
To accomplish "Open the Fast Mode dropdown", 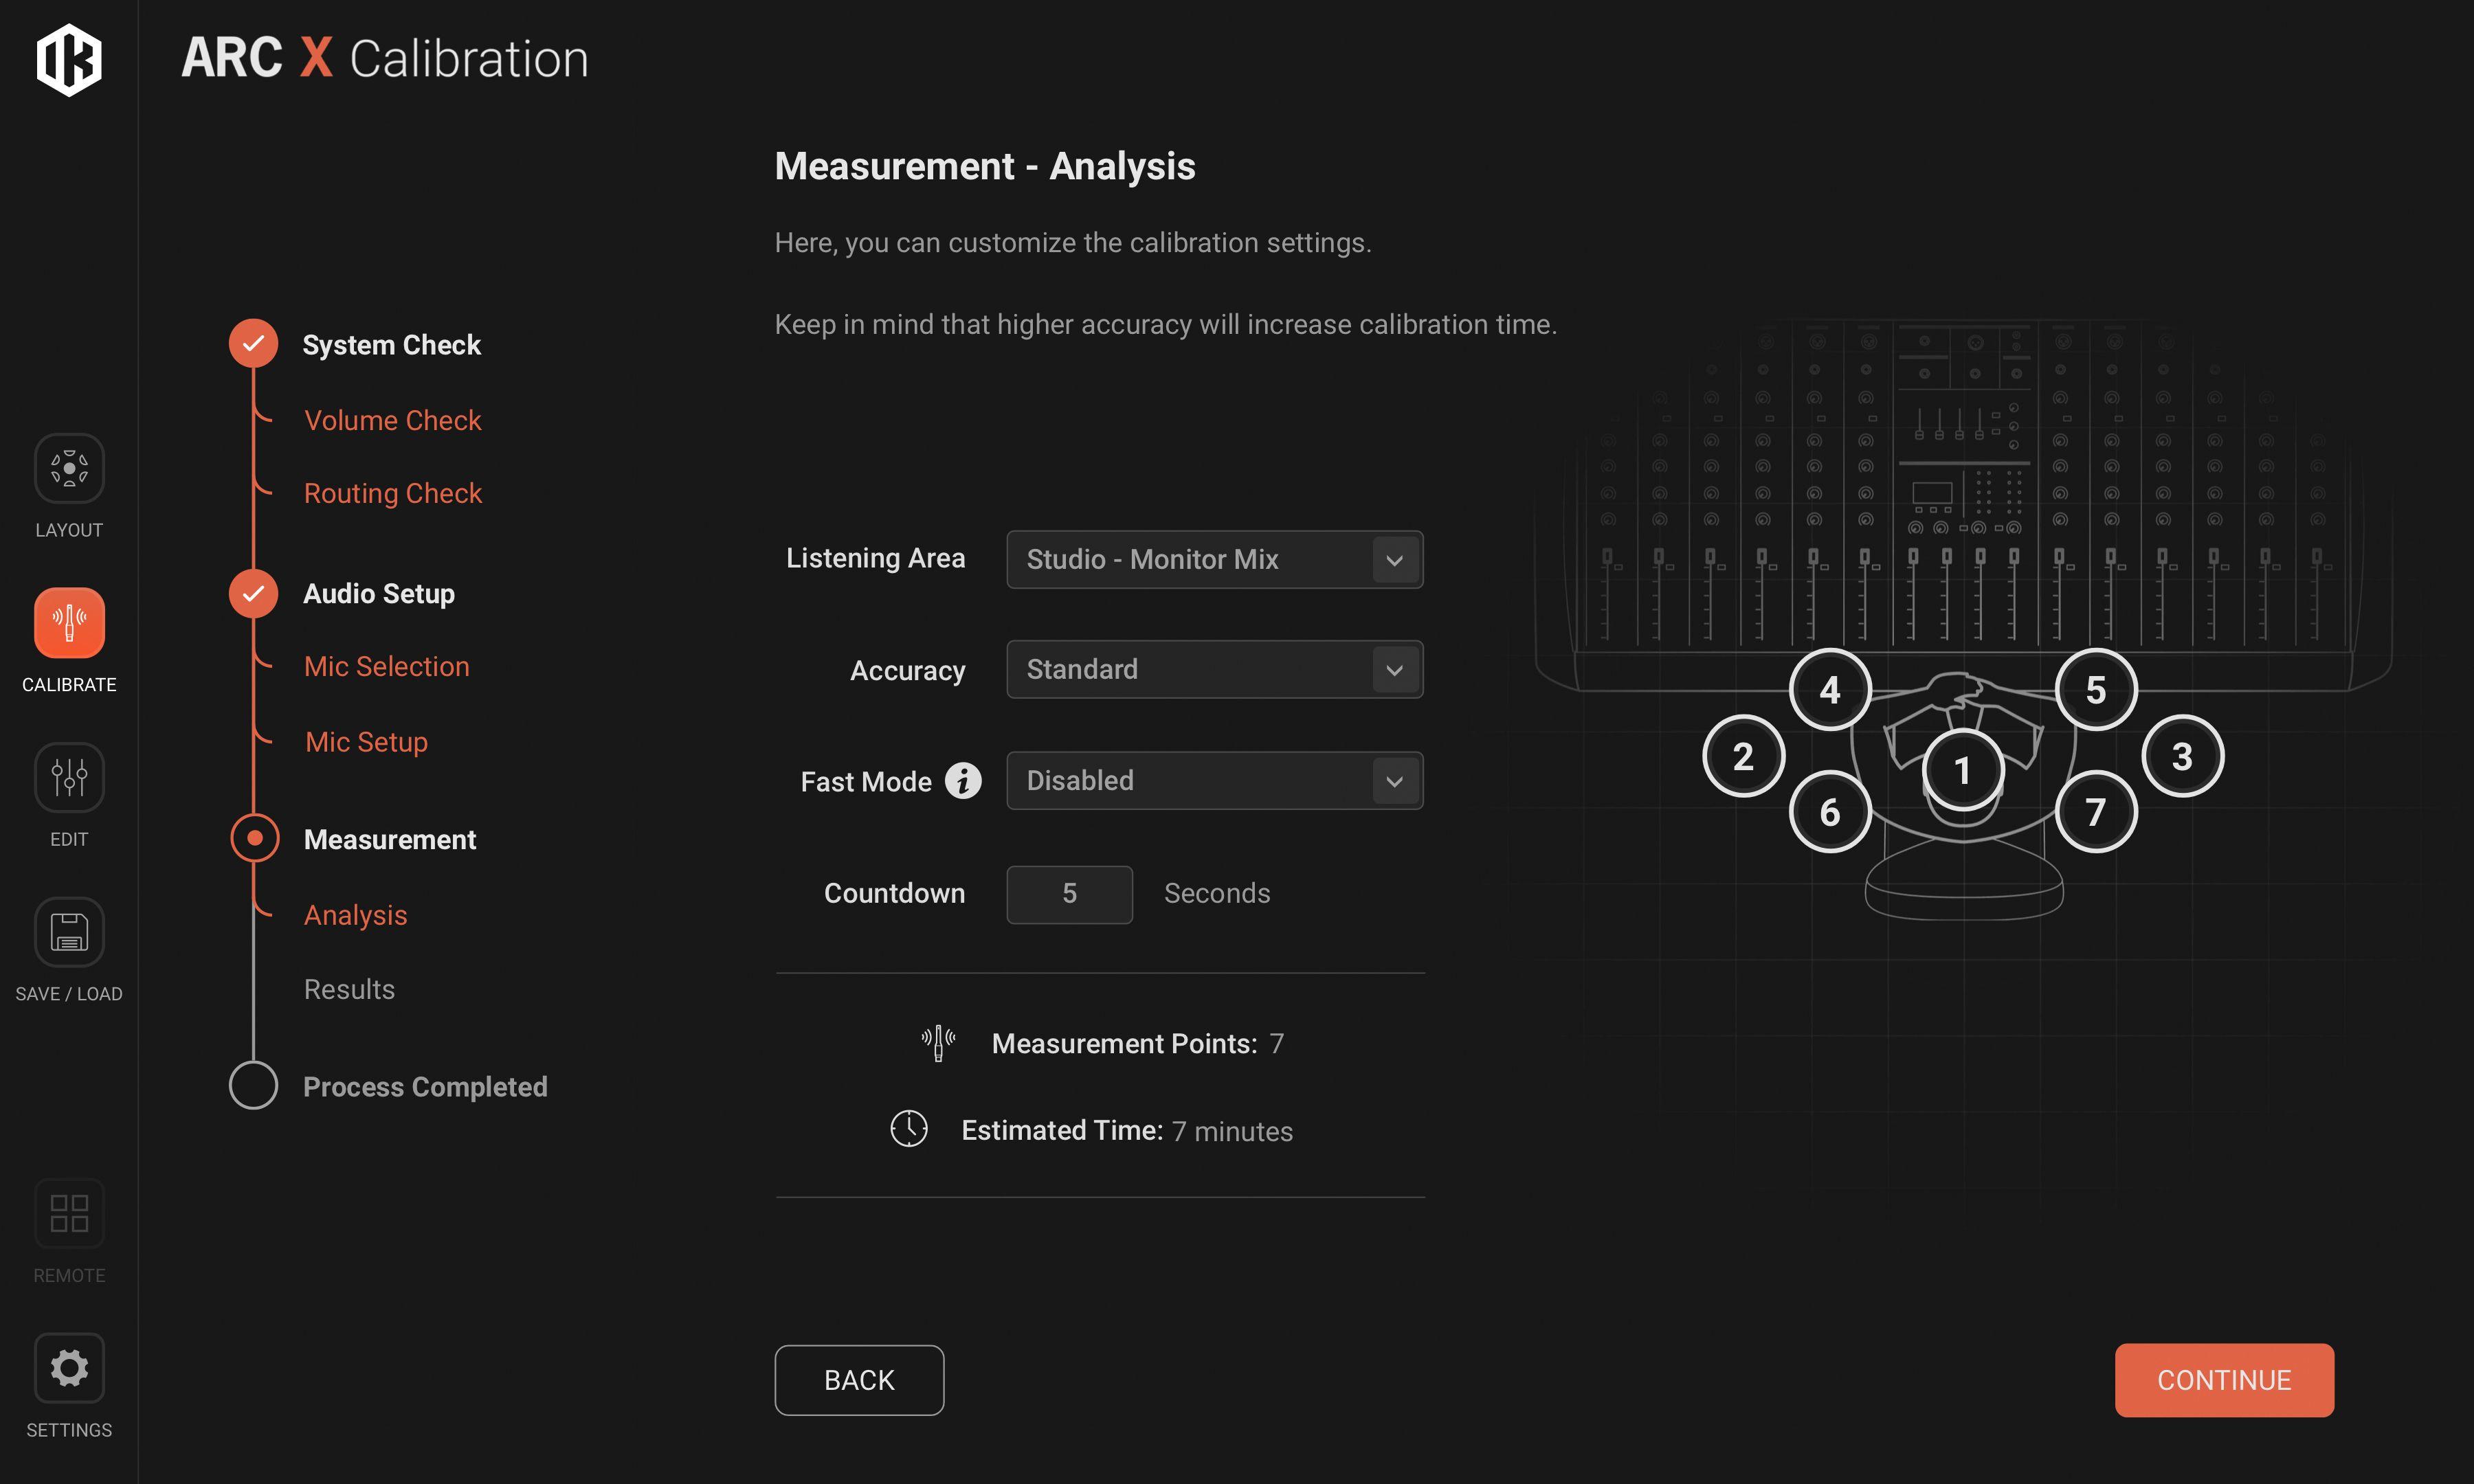I will click(1395, 781).
